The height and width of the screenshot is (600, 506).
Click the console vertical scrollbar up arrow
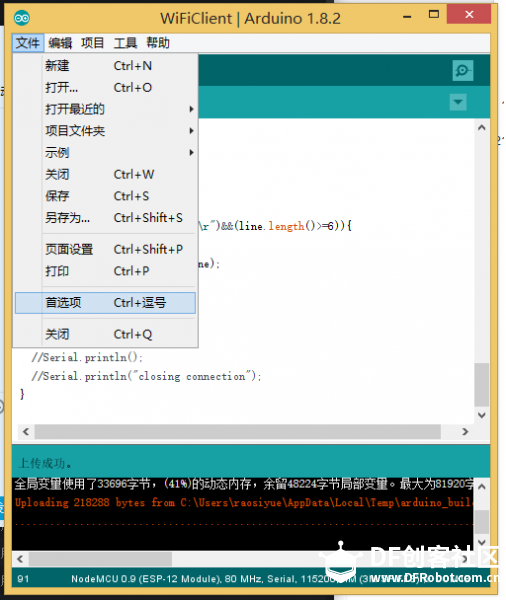click(x=482, y=487)
